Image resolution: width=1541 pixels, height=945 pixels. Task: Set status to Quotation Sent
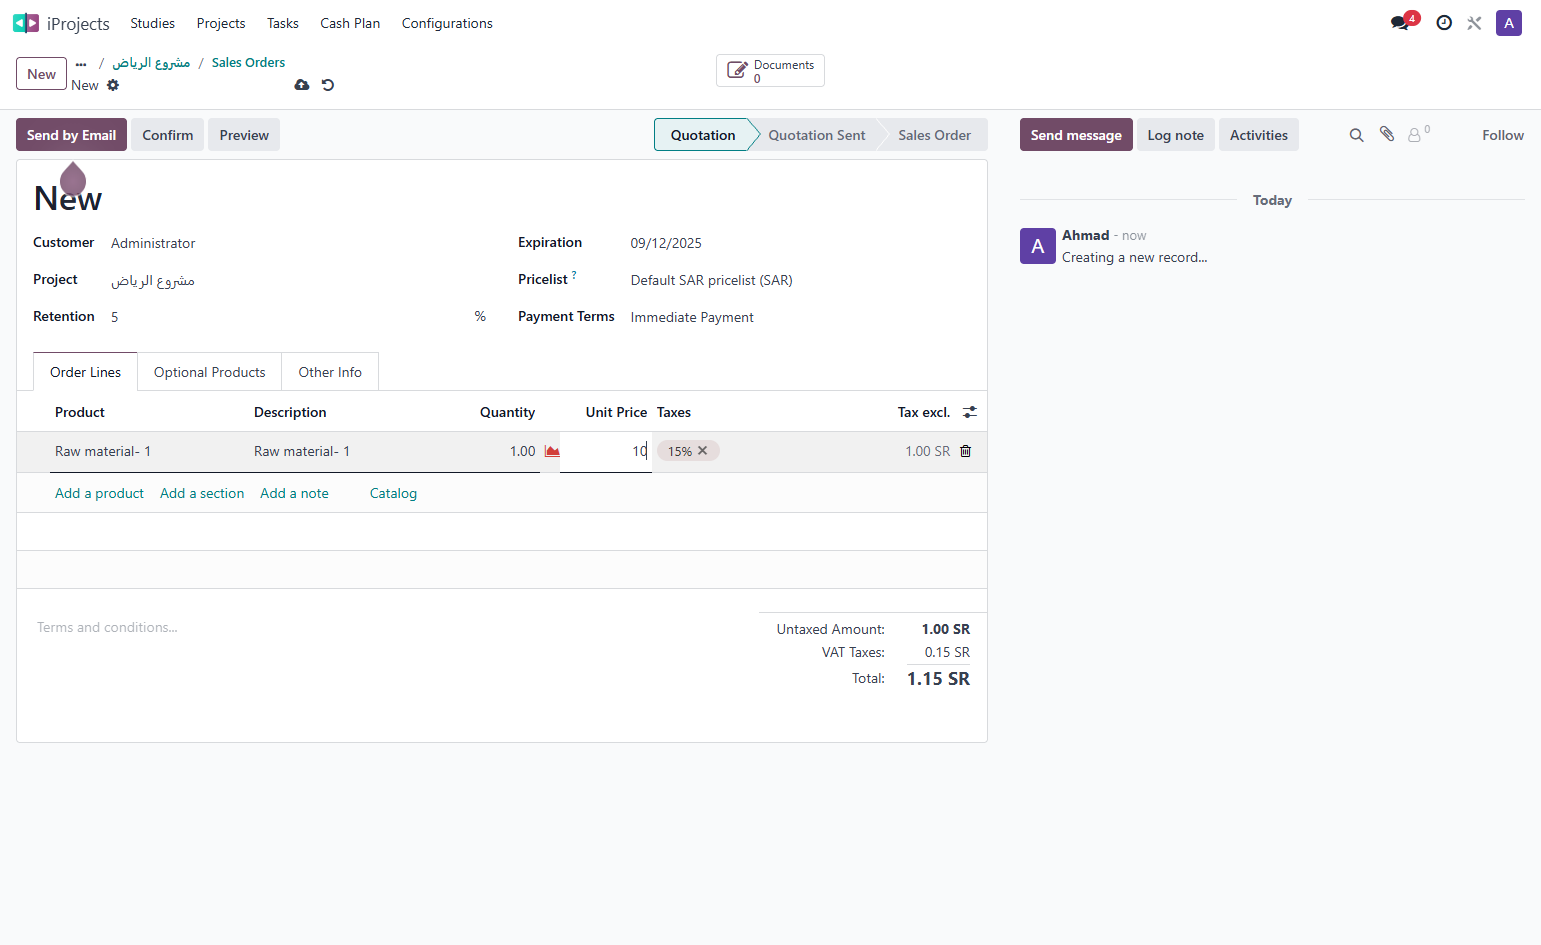coord(817,135)
